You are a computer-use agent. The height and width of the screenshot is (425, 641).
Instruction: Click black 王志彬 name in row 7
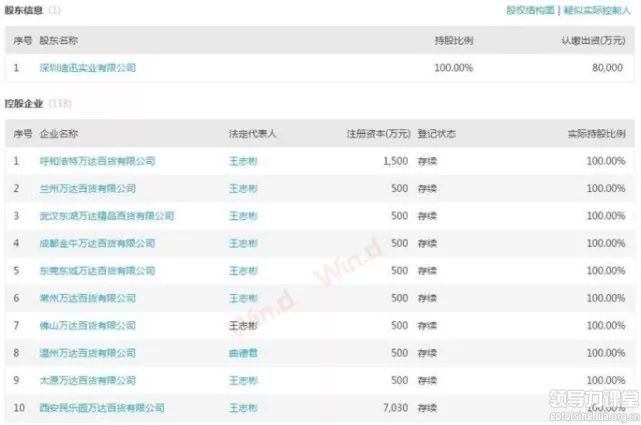[x=243, y=325]
